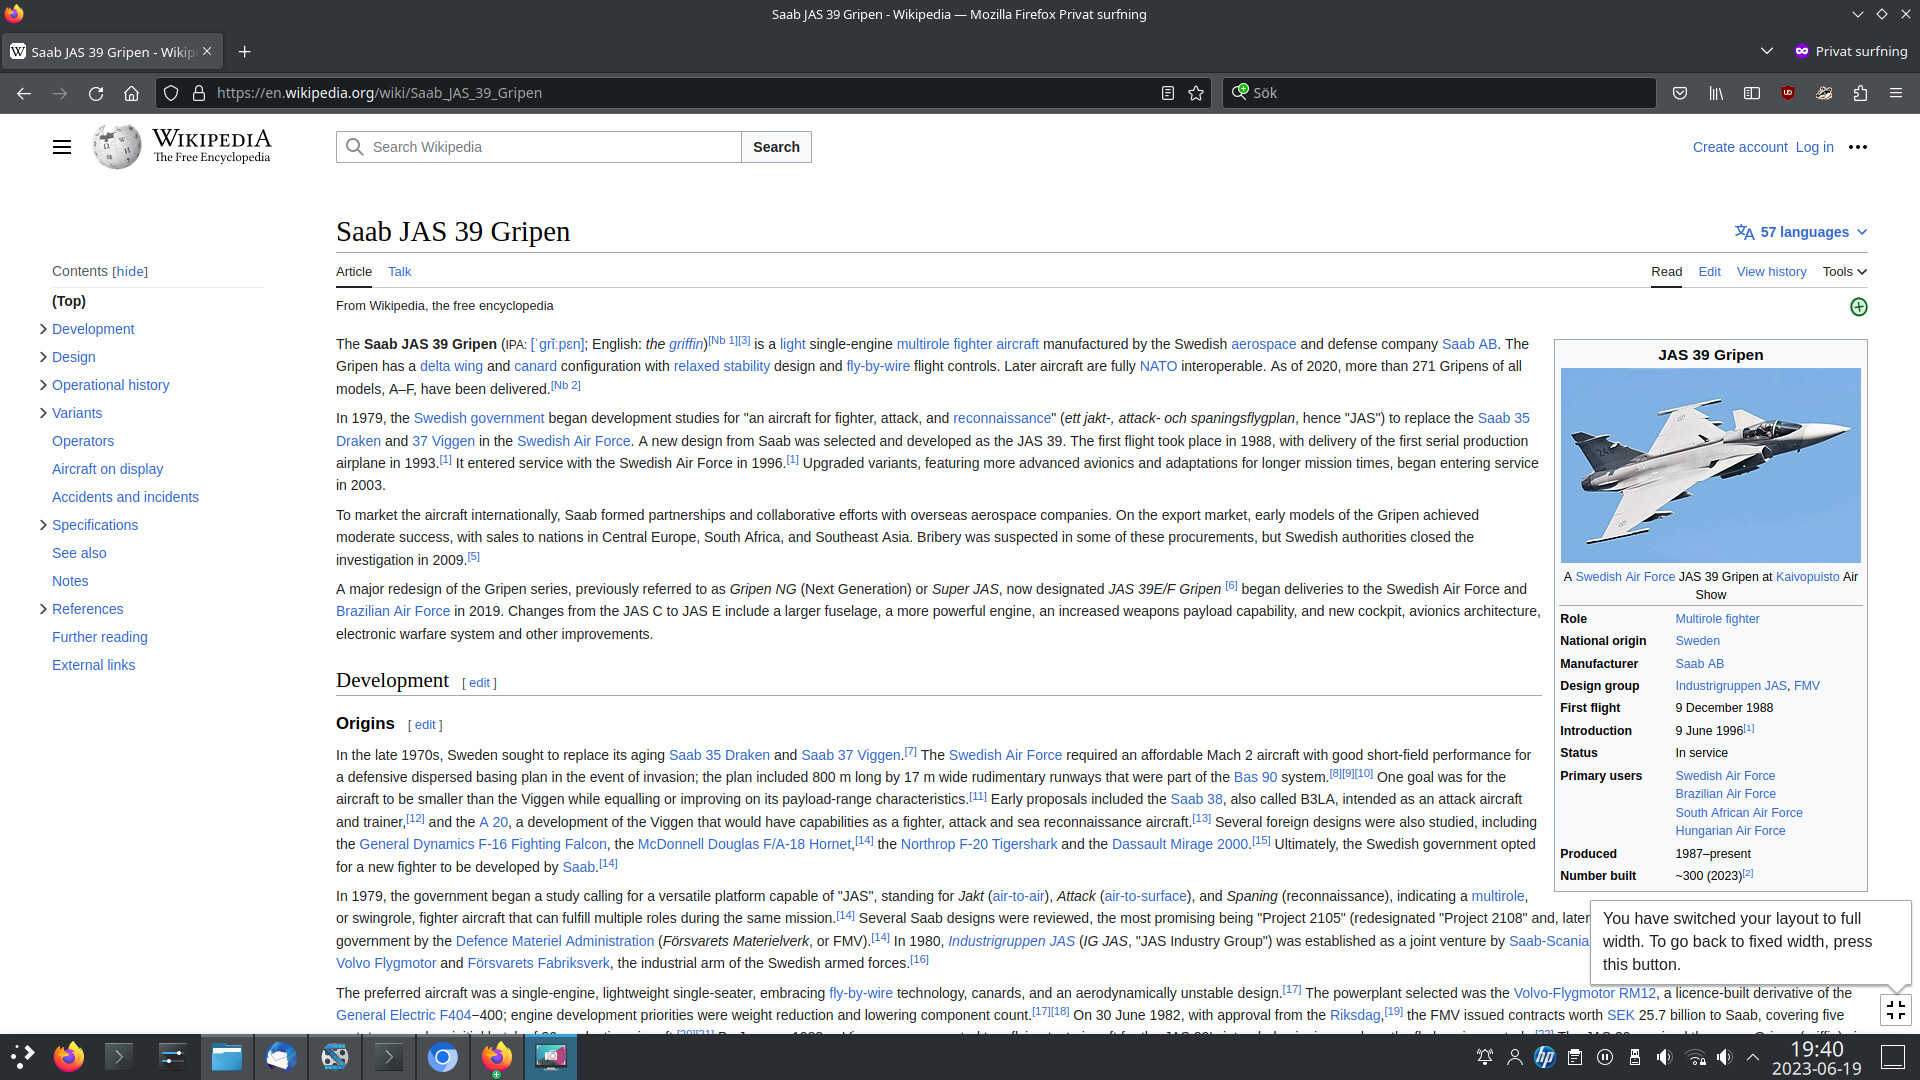The width and height of the screenshot is (1920, 1080).
Task: Open Wikipedia personal tools ellipsis menu
Action: [x=1857, y=147]
